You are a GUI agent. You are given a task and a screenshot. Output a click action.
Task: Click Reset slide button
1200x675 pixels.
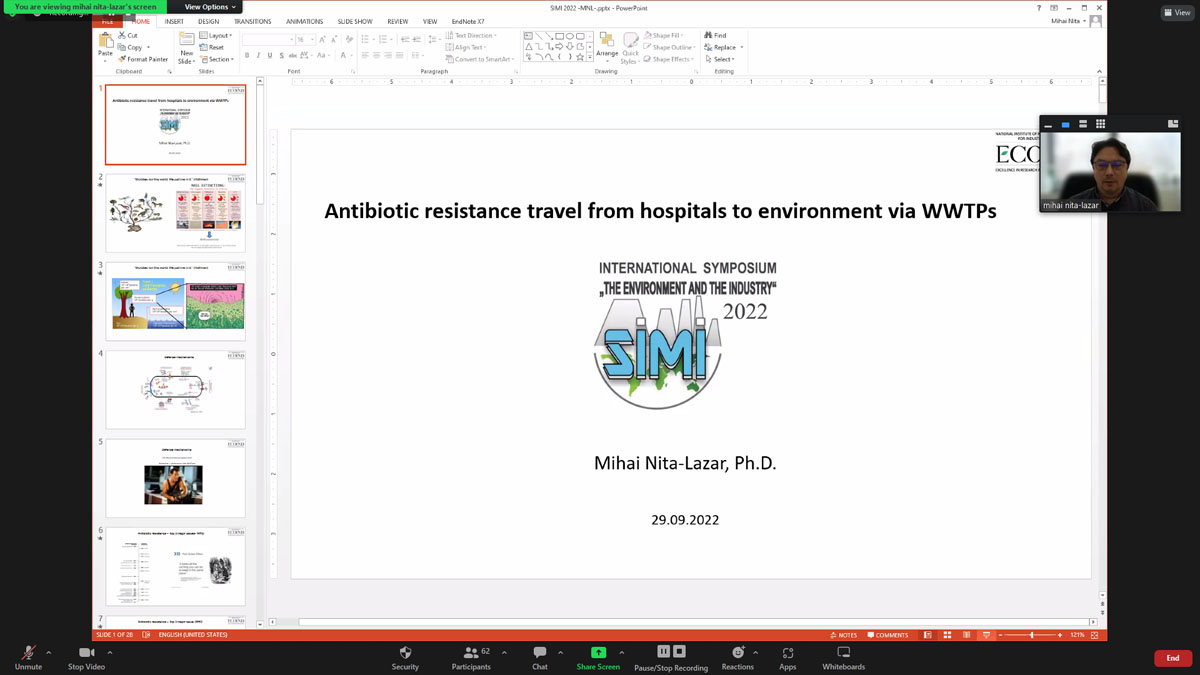click(212, 47)
